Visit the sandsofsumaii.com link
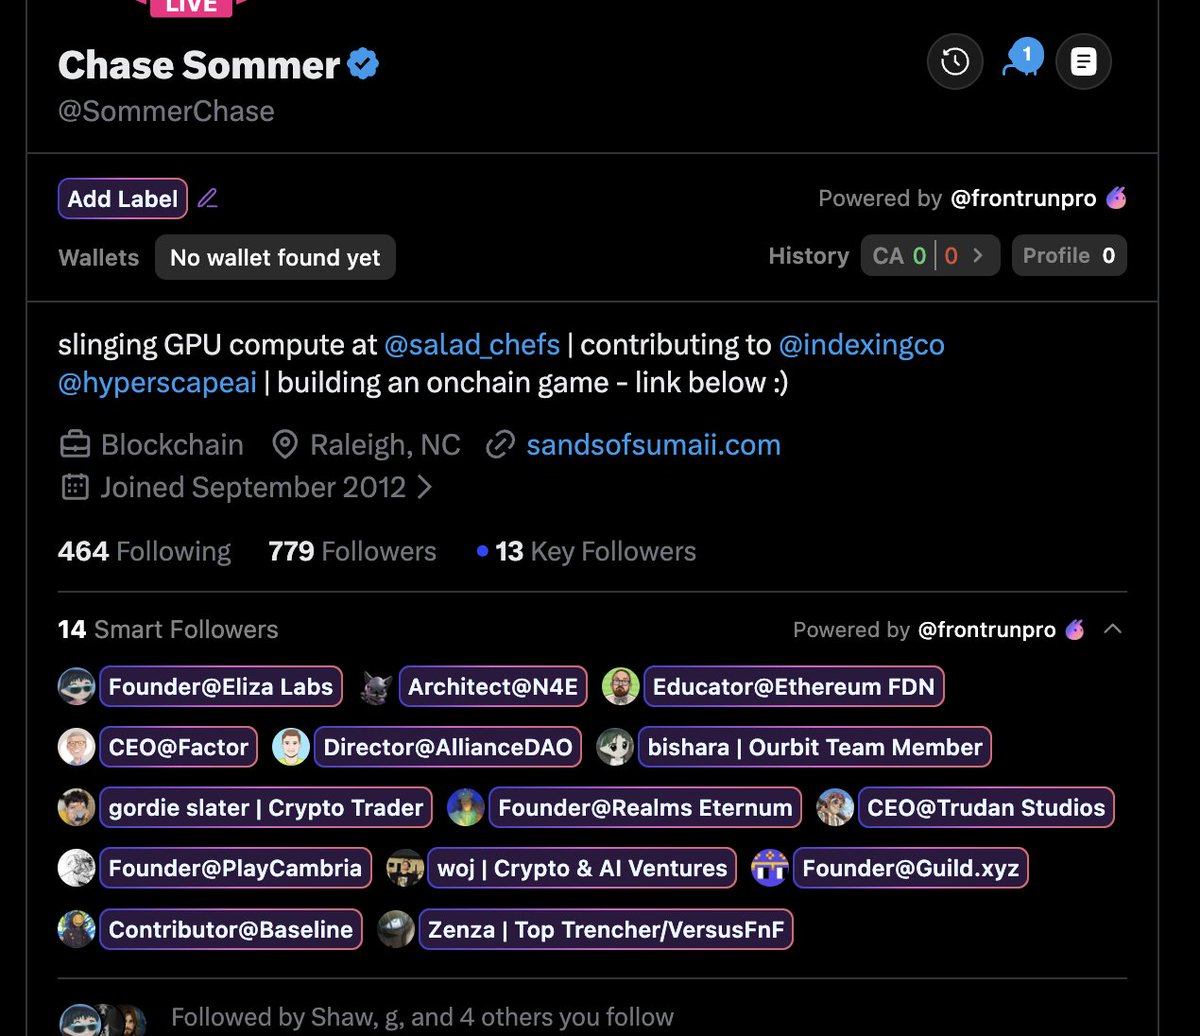 (653, 444)
